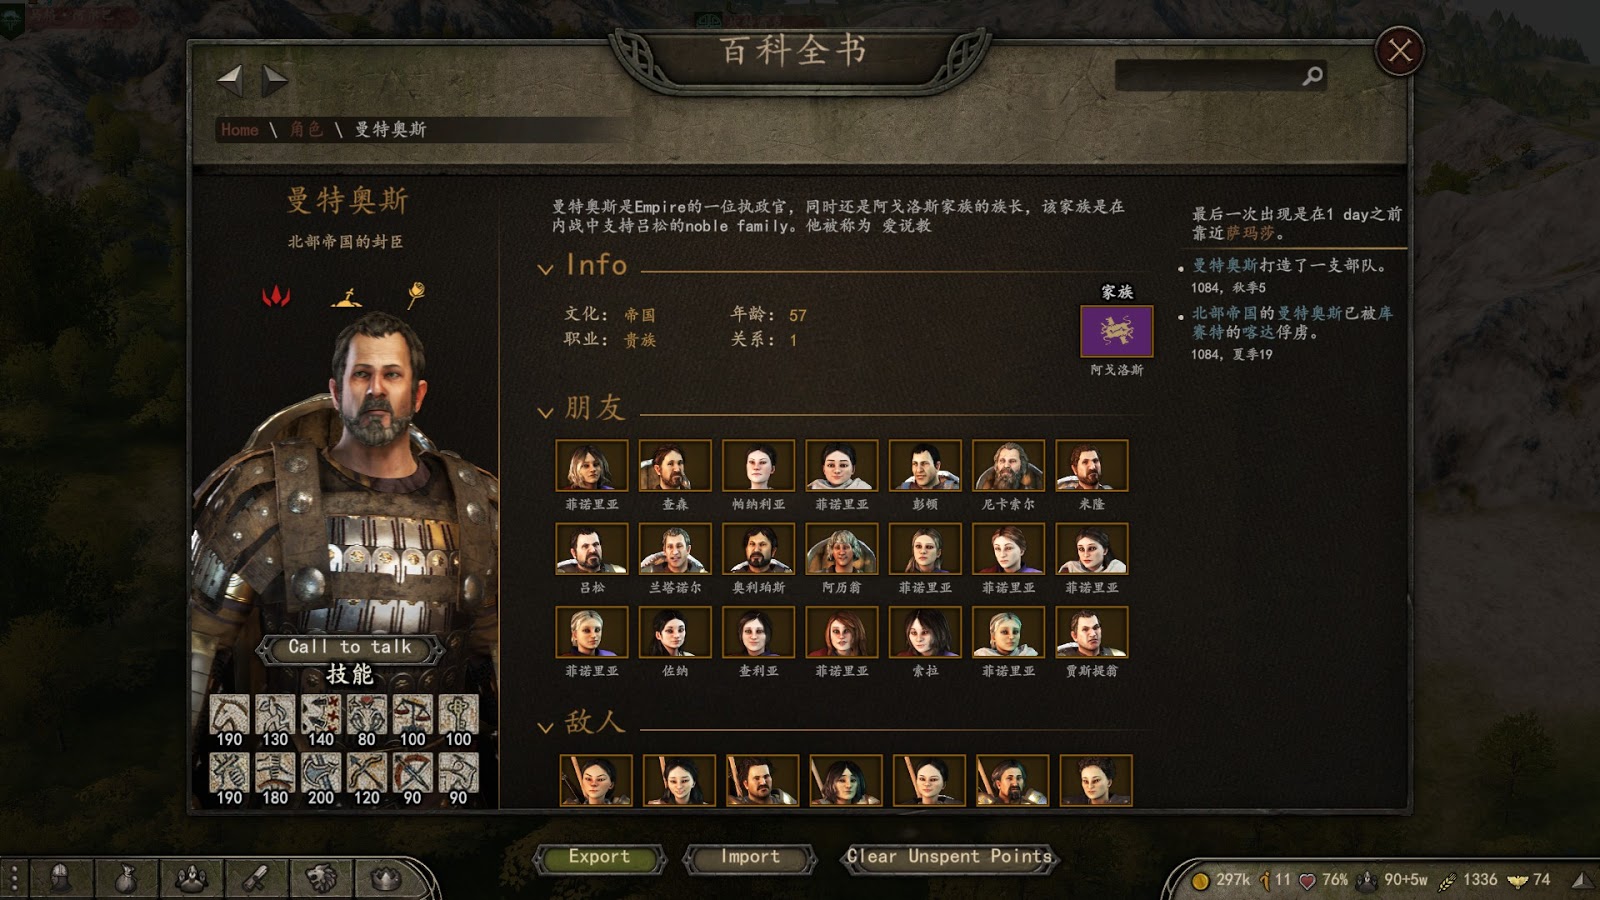
Task: Click the Export button
Action: point(599,857)
